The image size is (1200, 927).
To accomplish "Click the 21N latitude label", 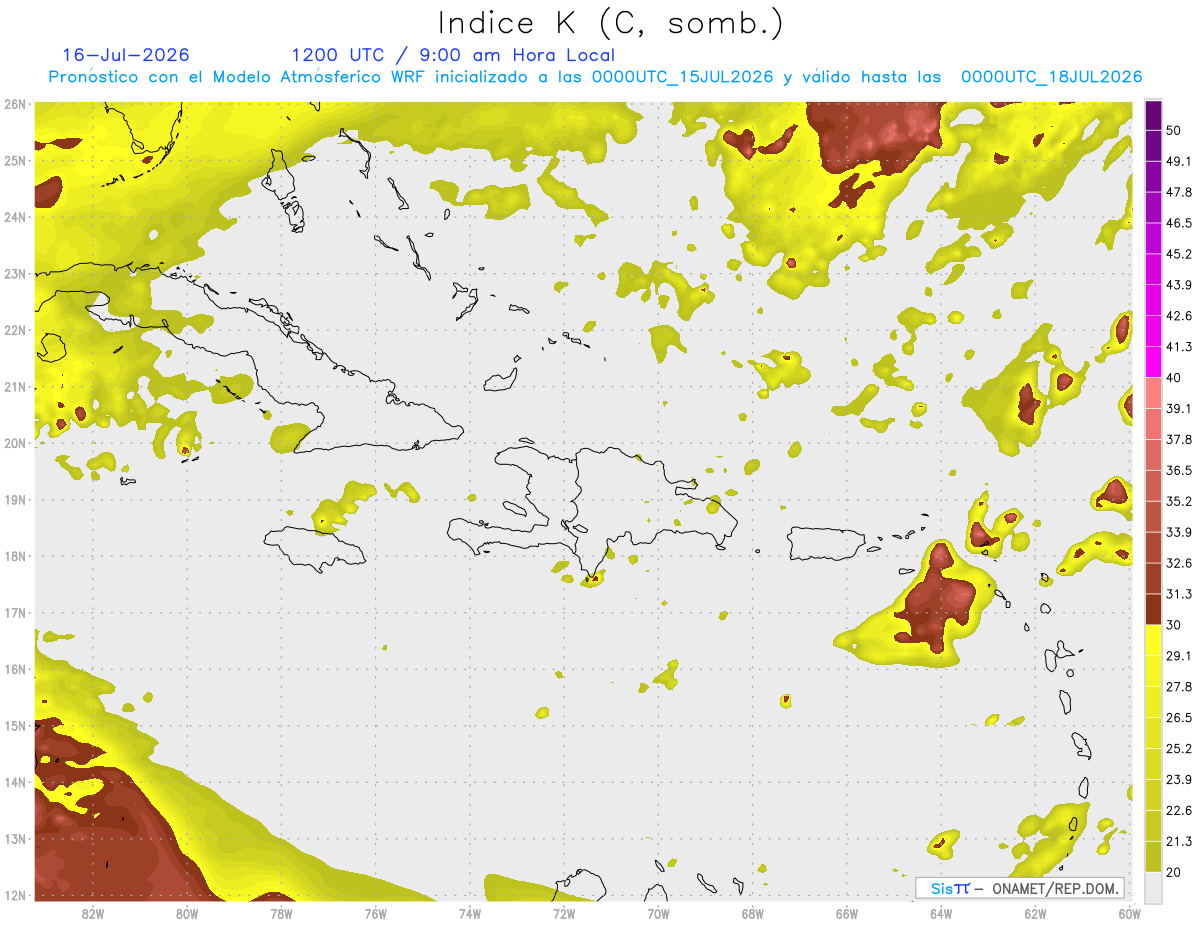I will tap(15, 387).
